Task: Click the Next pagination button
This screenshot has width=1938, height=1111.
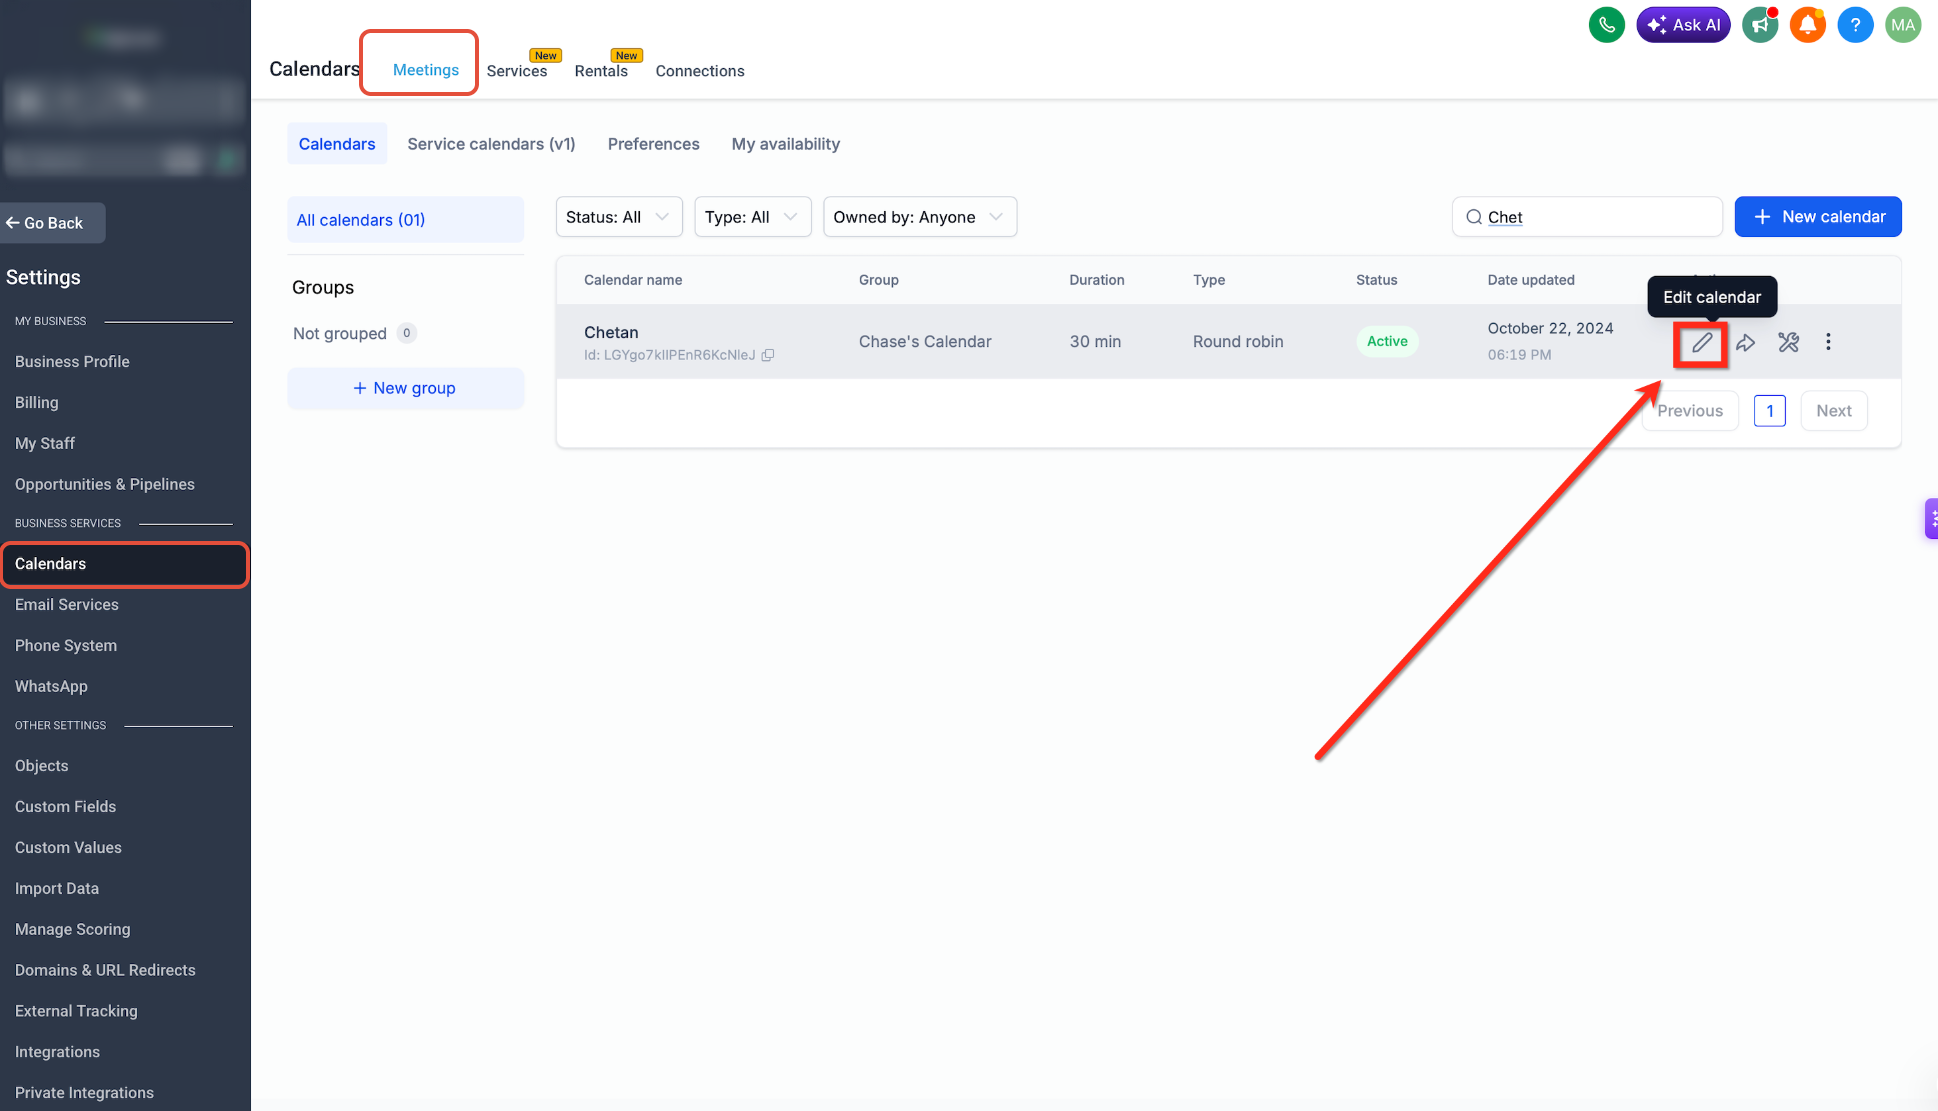Action: point(1834,411)
